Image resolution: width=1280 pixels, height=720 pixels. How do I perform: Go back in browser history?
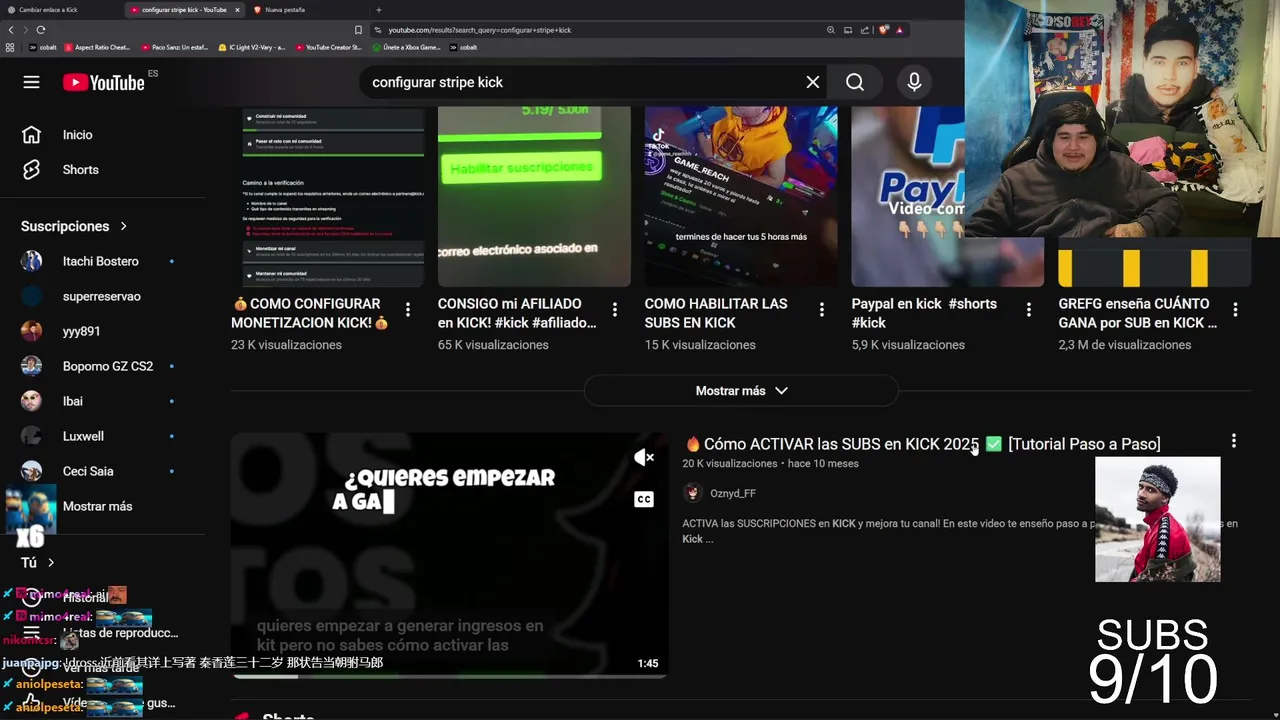click(x=9, y=30)
